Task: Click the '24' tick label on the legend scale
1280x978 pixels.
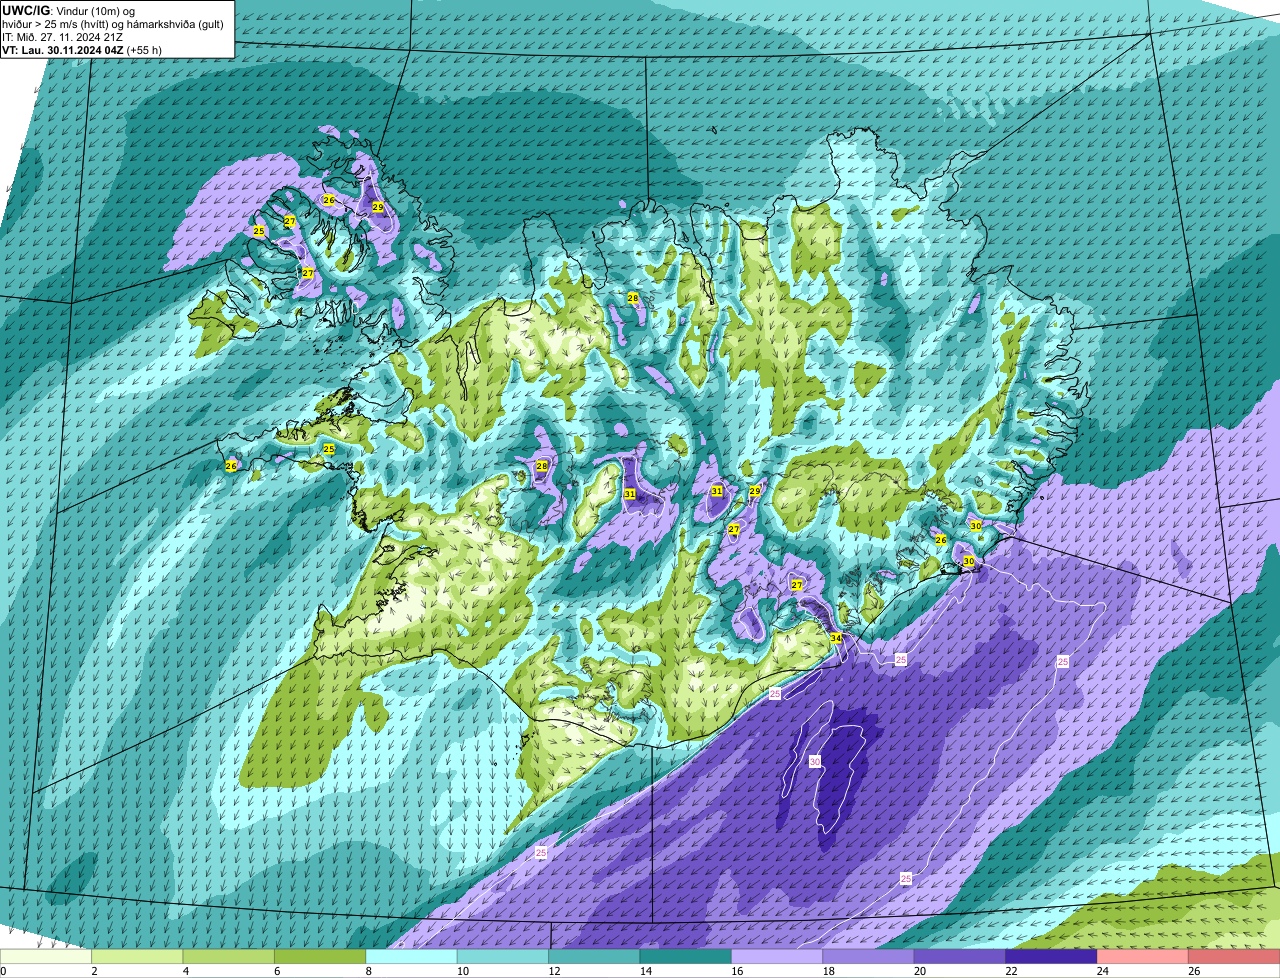Action: (x=1102, y=971)
